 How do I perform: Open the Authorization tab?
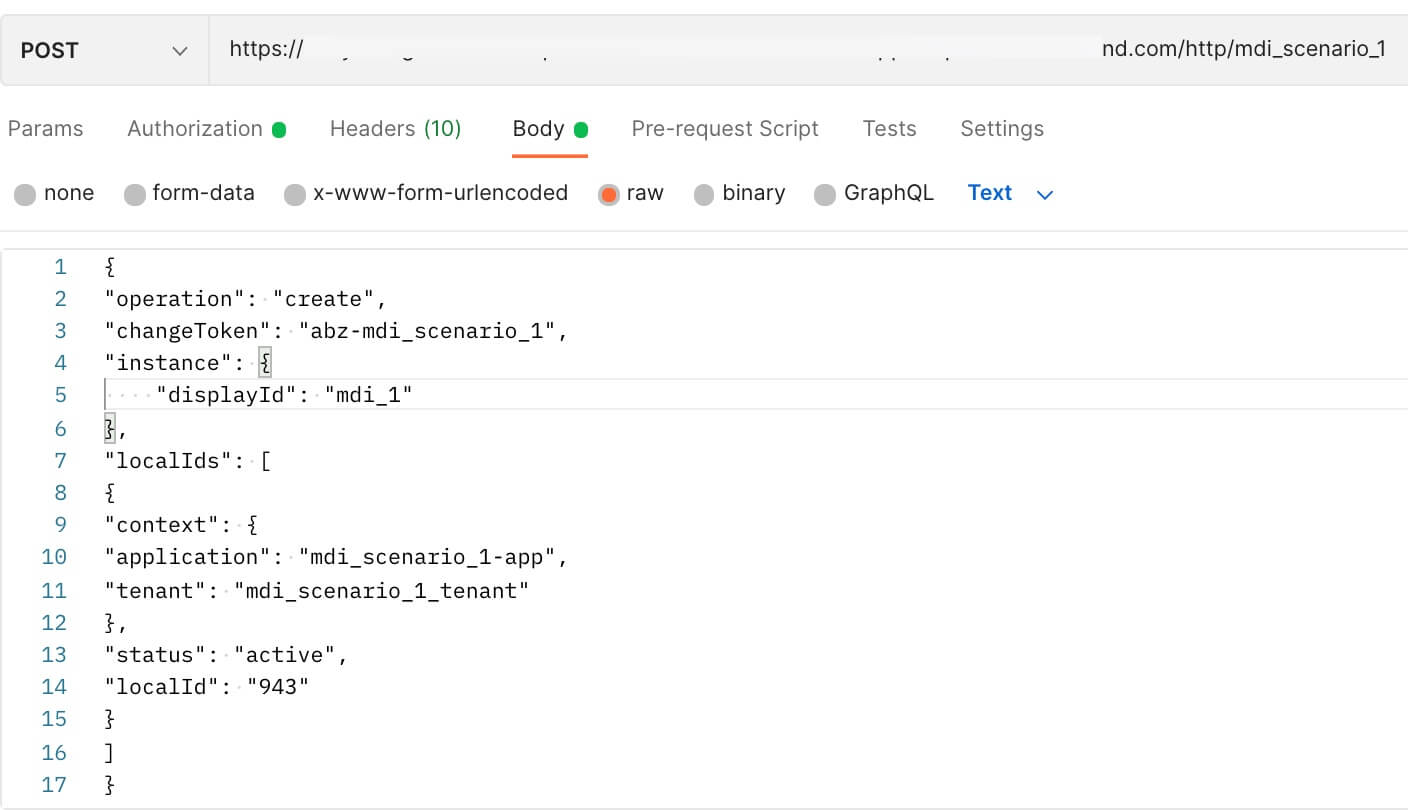coord(196,128)
